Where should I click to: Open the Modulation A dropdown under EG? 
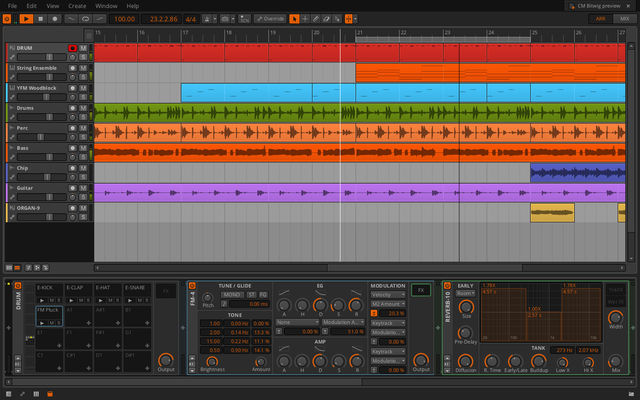tap(343, 322)
